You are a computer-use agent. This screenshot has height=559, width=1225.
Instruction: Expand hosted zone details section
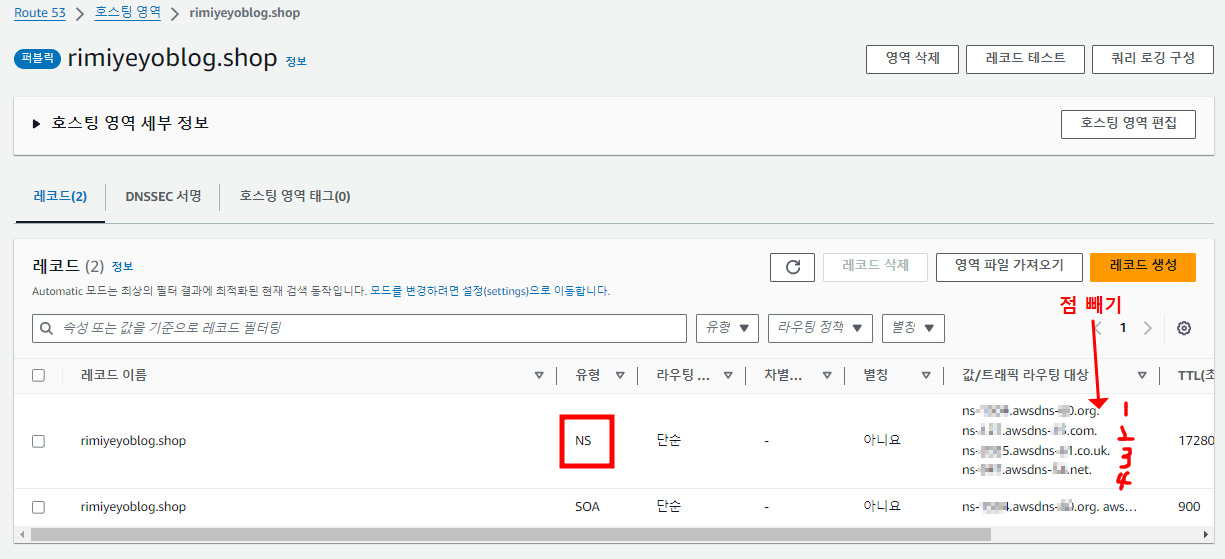click(37, 124)
